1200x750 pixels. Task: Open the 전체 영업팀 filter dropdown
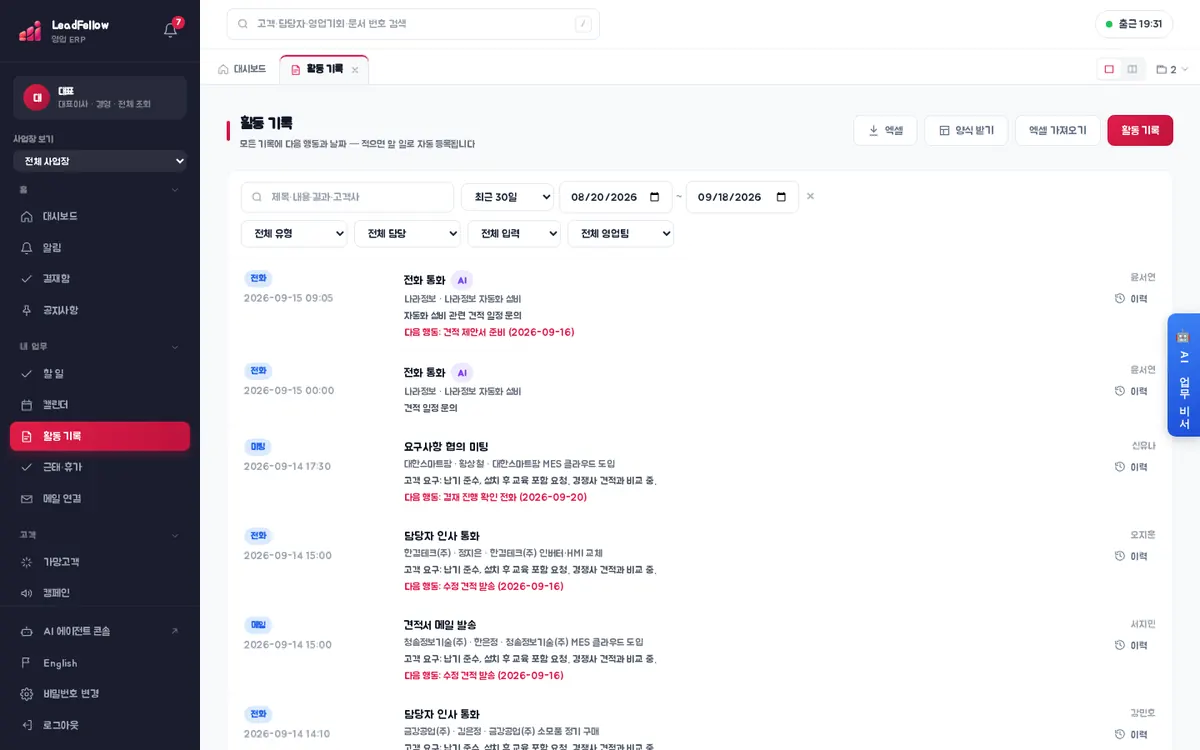click(621, 233)
